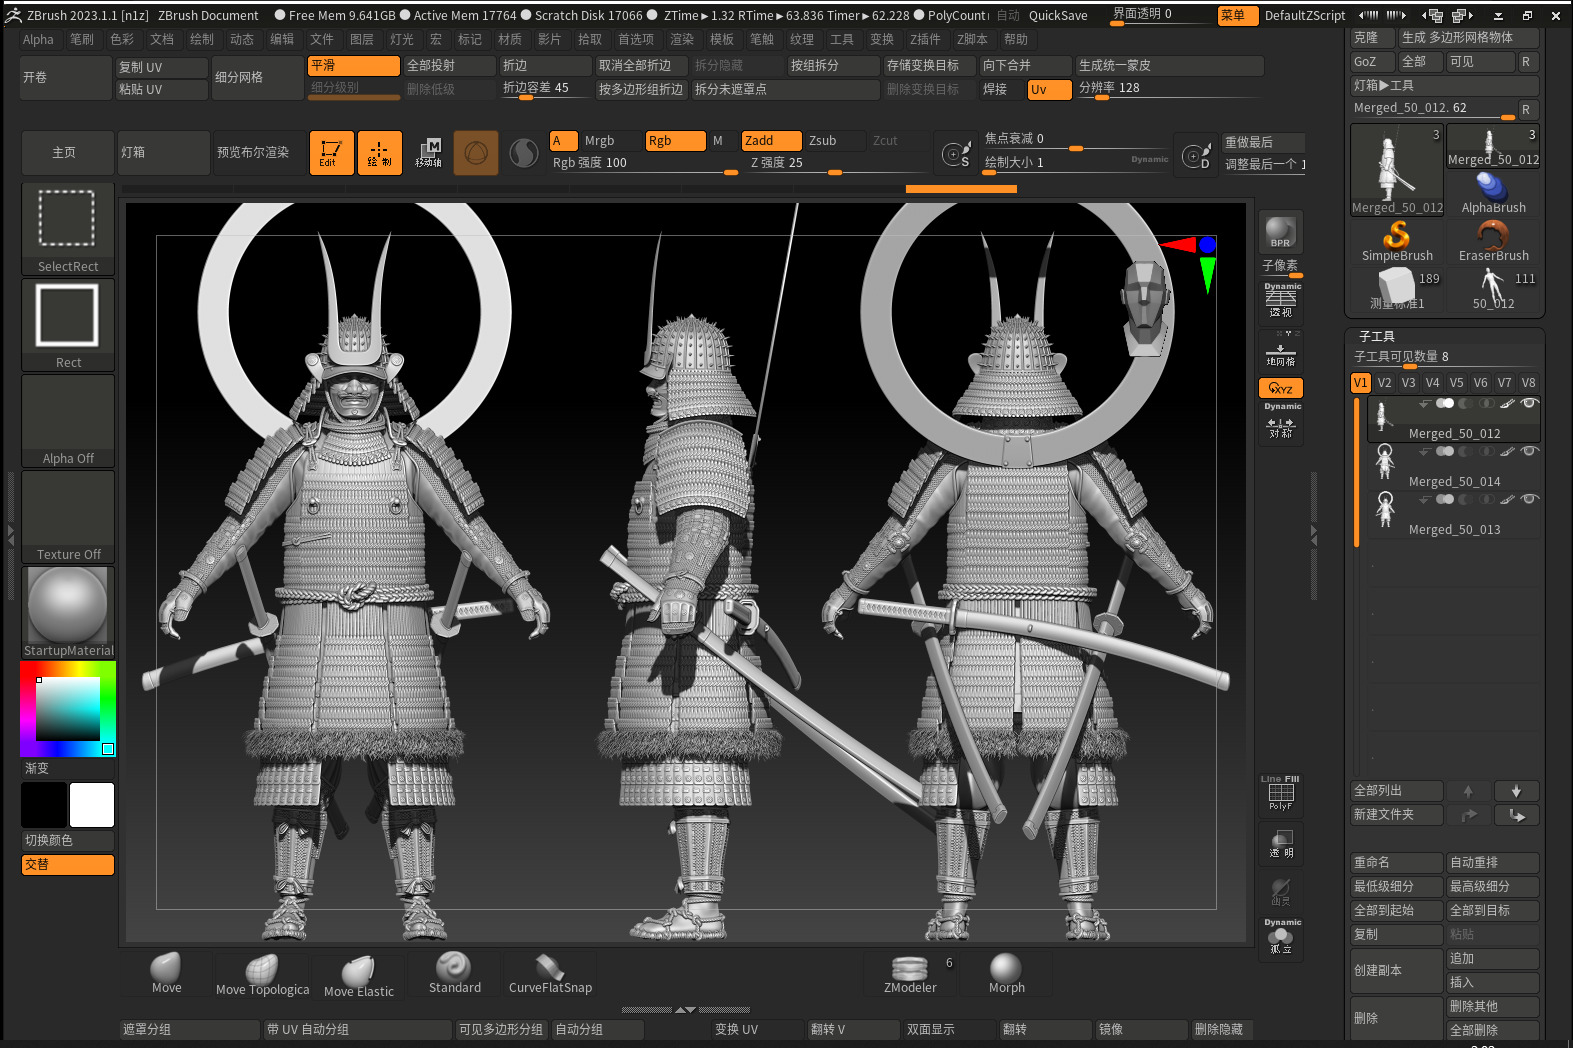1573x1048 pixels.
Task: Open the Alpha Off selector
Action: [x=68, y=420]
